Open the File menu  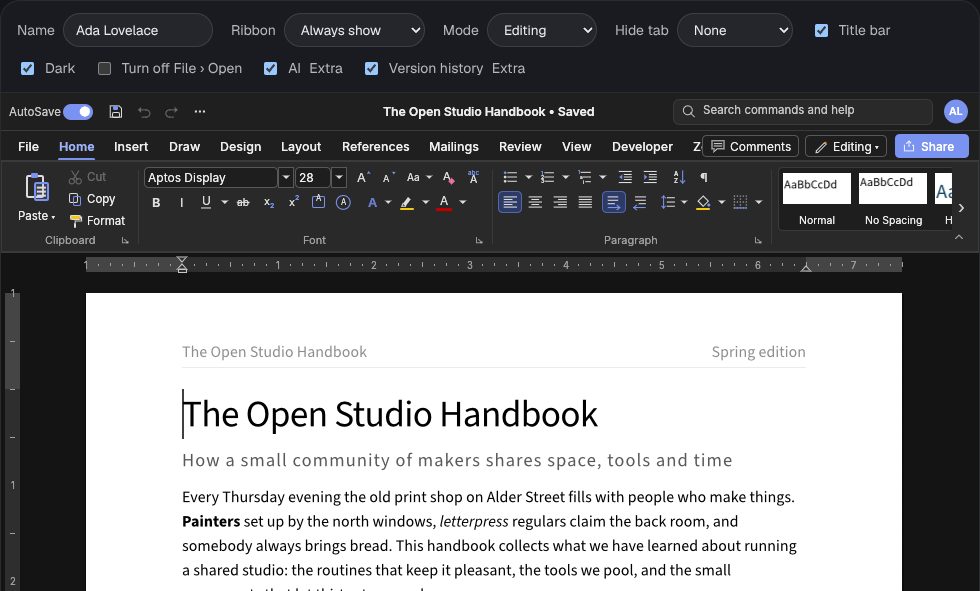coord(29,147)
